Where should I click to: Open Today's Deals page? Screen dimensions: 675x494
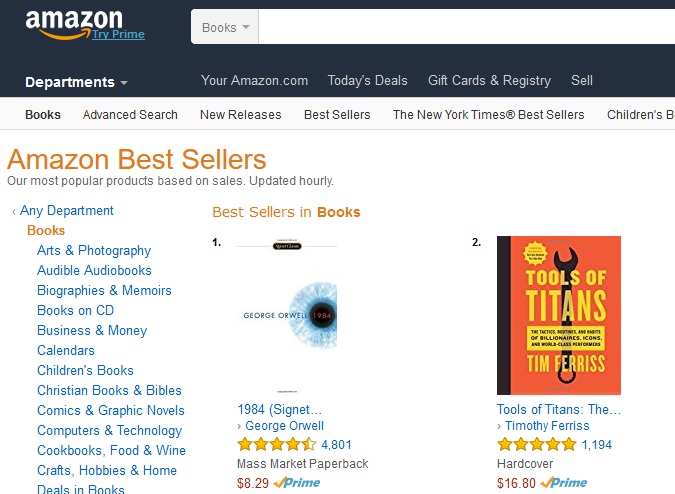tap(367, 80)
